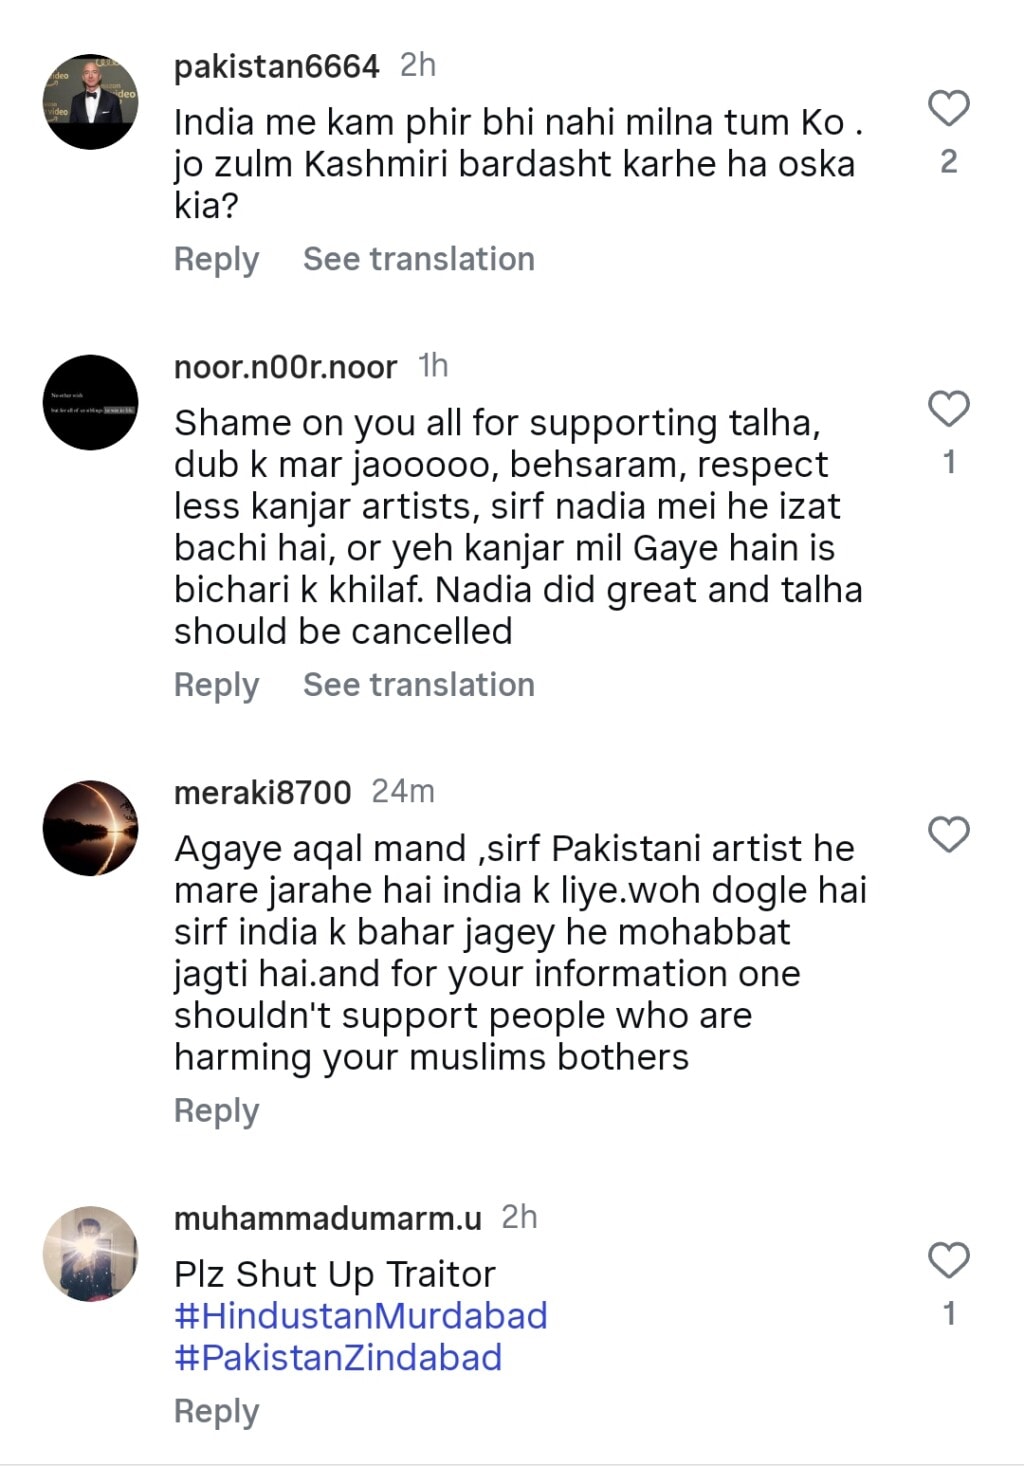Like pakistan6664's comment via the heart icon

click(x=948, y=106)
